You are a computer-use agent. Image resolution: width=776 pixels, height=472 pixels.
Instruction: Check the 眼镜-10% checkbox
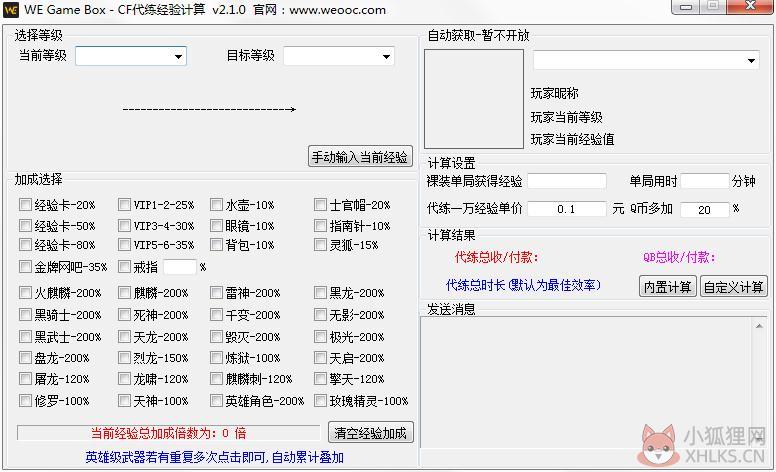(216, 226)
